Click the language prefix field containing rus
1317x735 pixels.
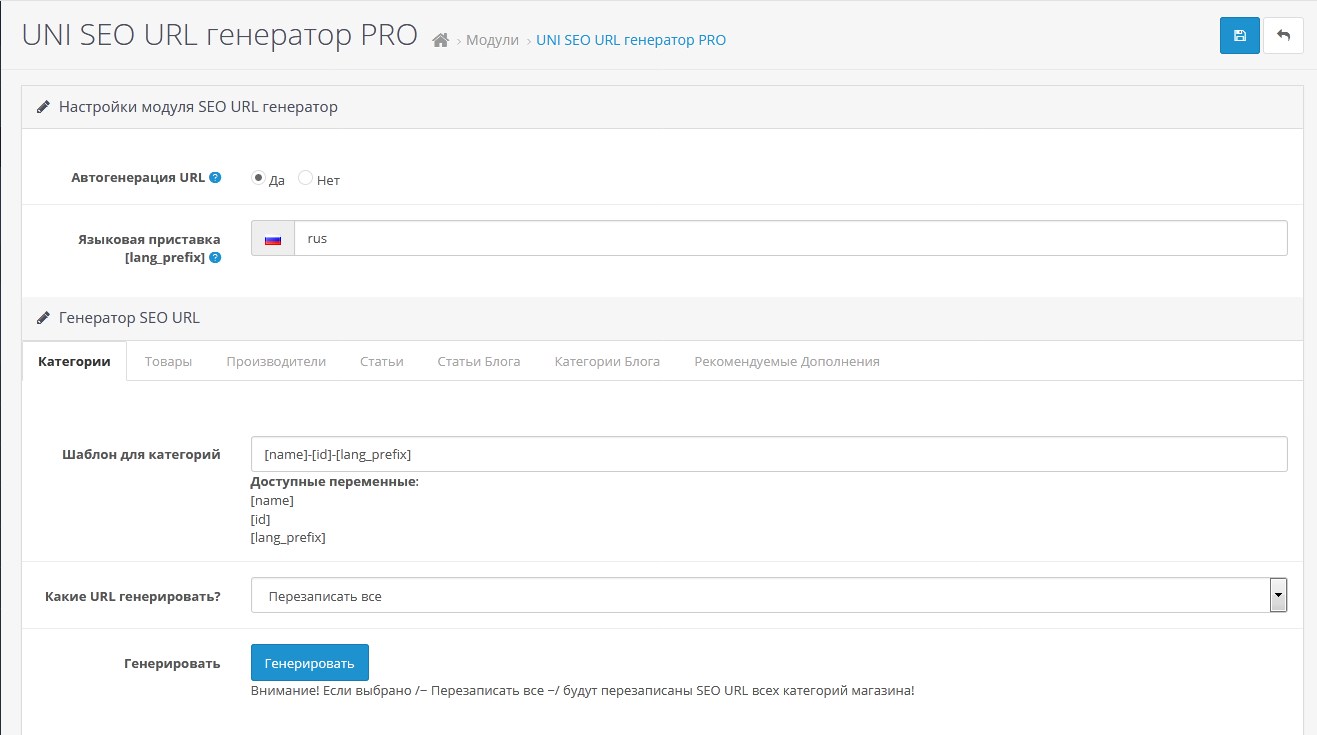(790, 238)
